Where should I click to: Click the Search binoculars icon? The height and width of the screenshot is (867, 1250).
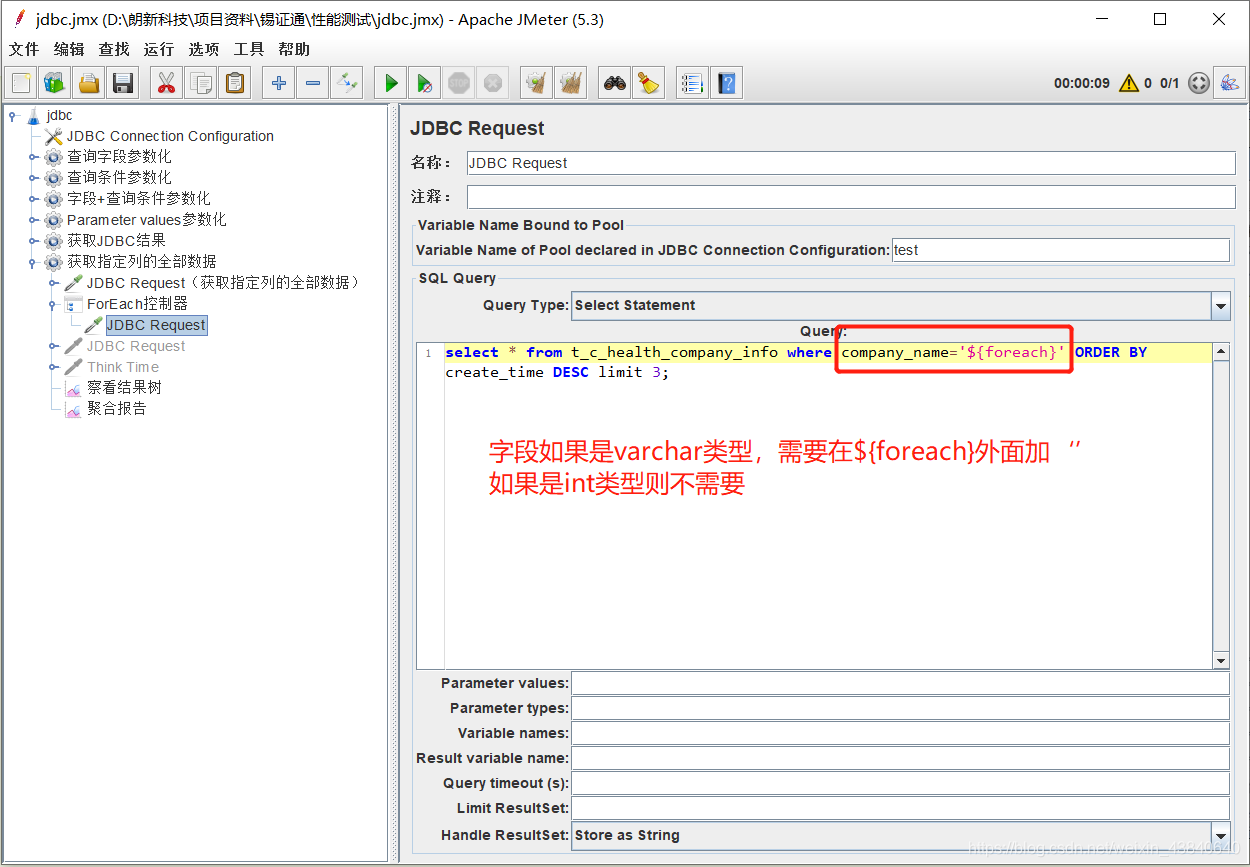tap(615, 83)
